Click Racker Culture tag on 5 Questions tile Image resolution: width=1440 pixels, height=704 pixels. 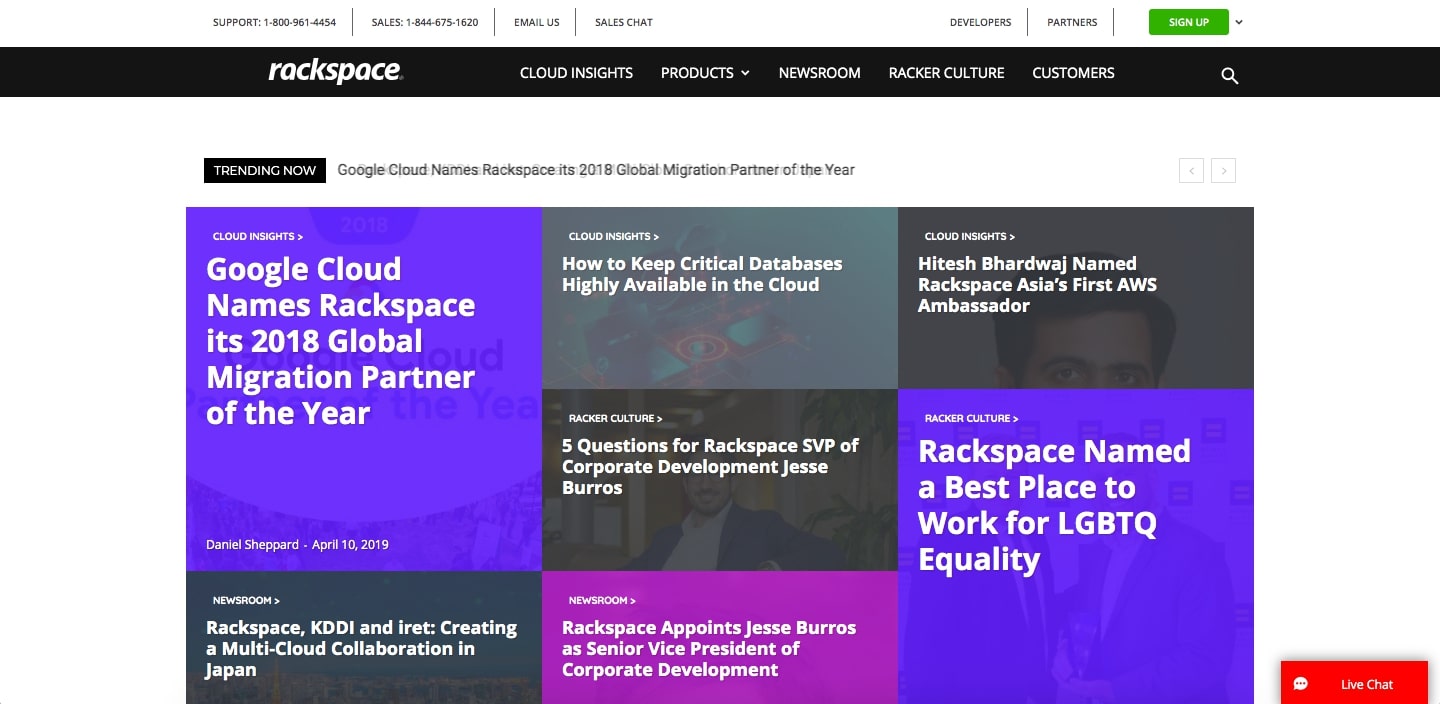616,419
